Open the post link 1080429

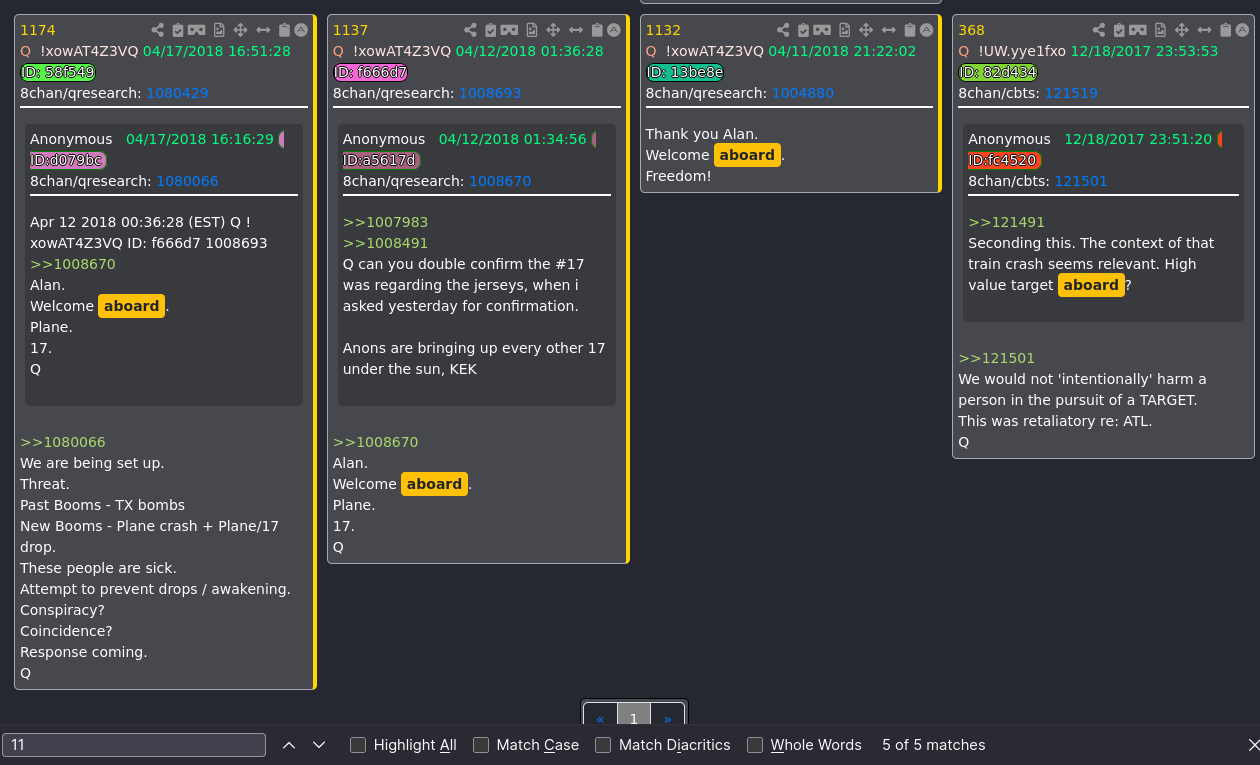[177, 93]
